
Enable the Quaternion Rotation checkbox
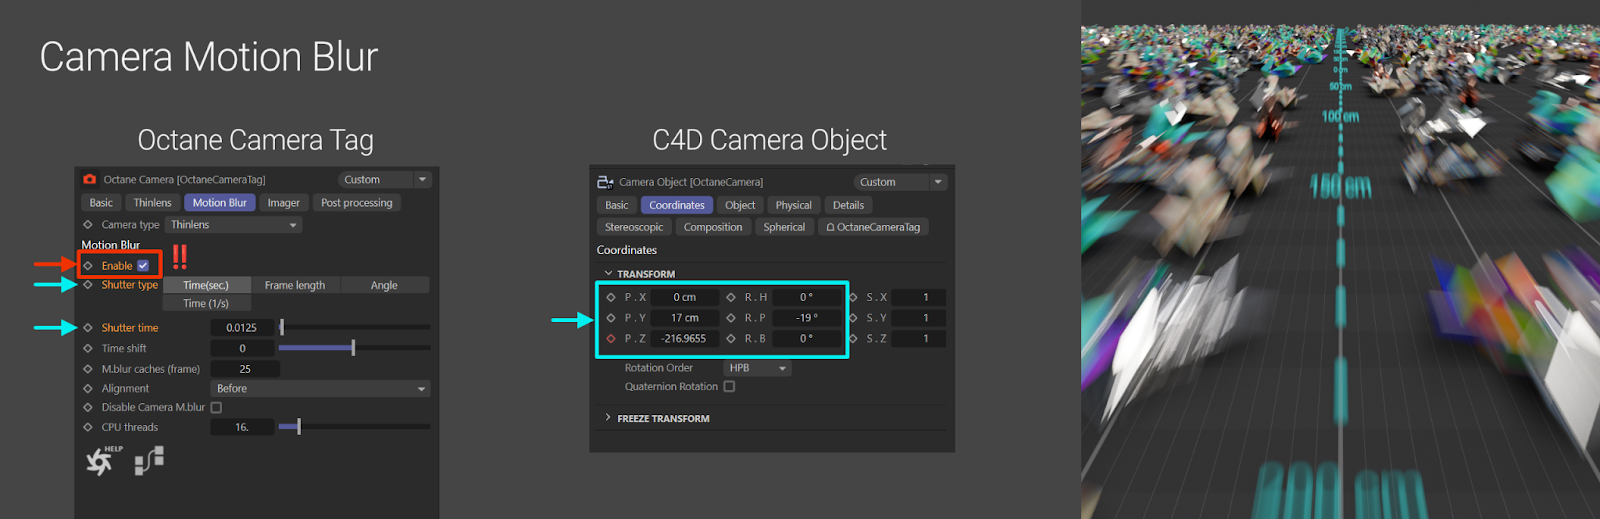click(x=729, y=387)
